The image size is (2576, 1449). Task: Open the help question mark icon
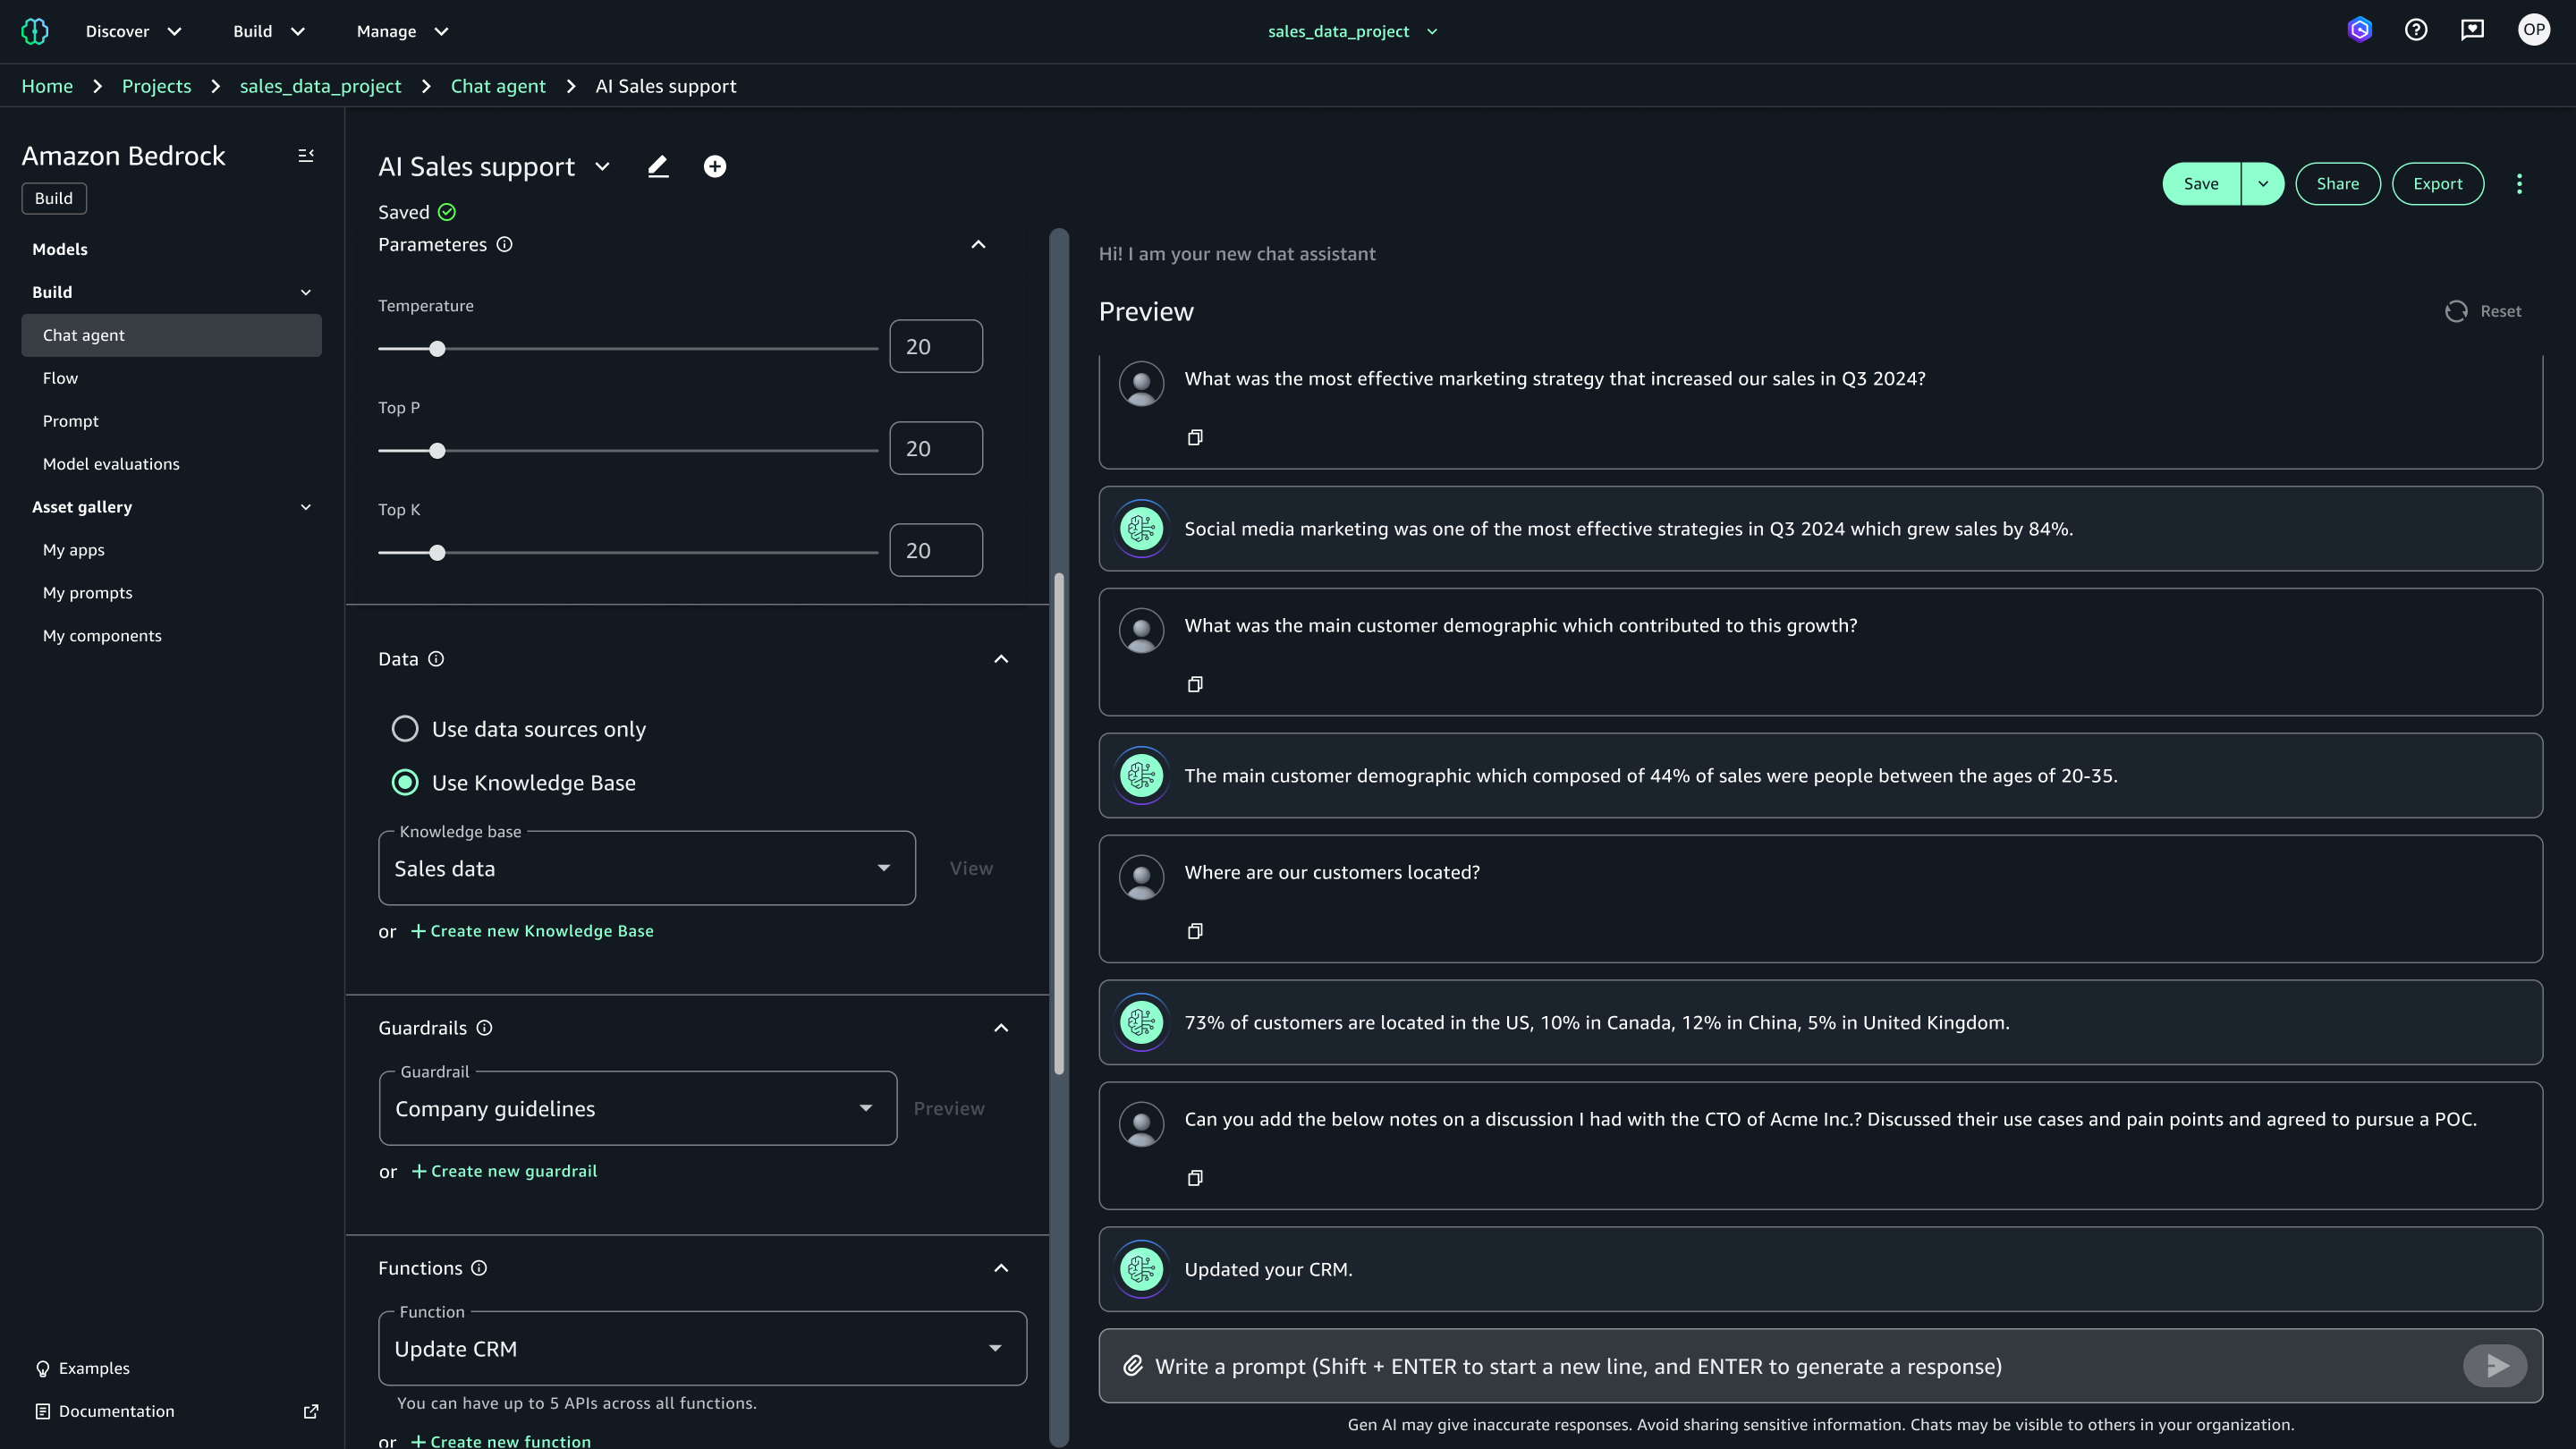[2416, 29]
